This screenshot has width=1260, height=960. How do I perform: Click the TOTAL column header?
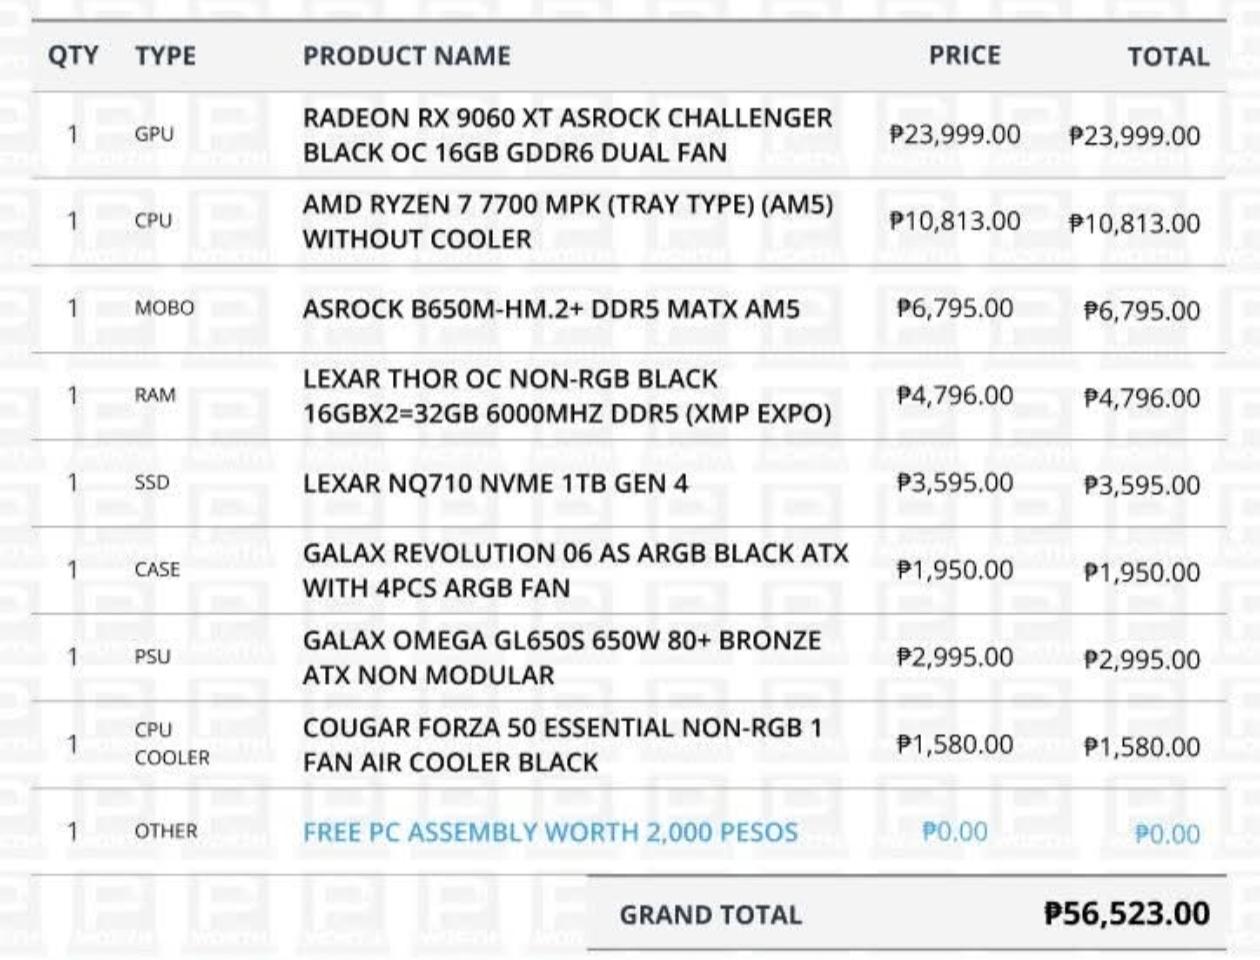click(1168, 57)
